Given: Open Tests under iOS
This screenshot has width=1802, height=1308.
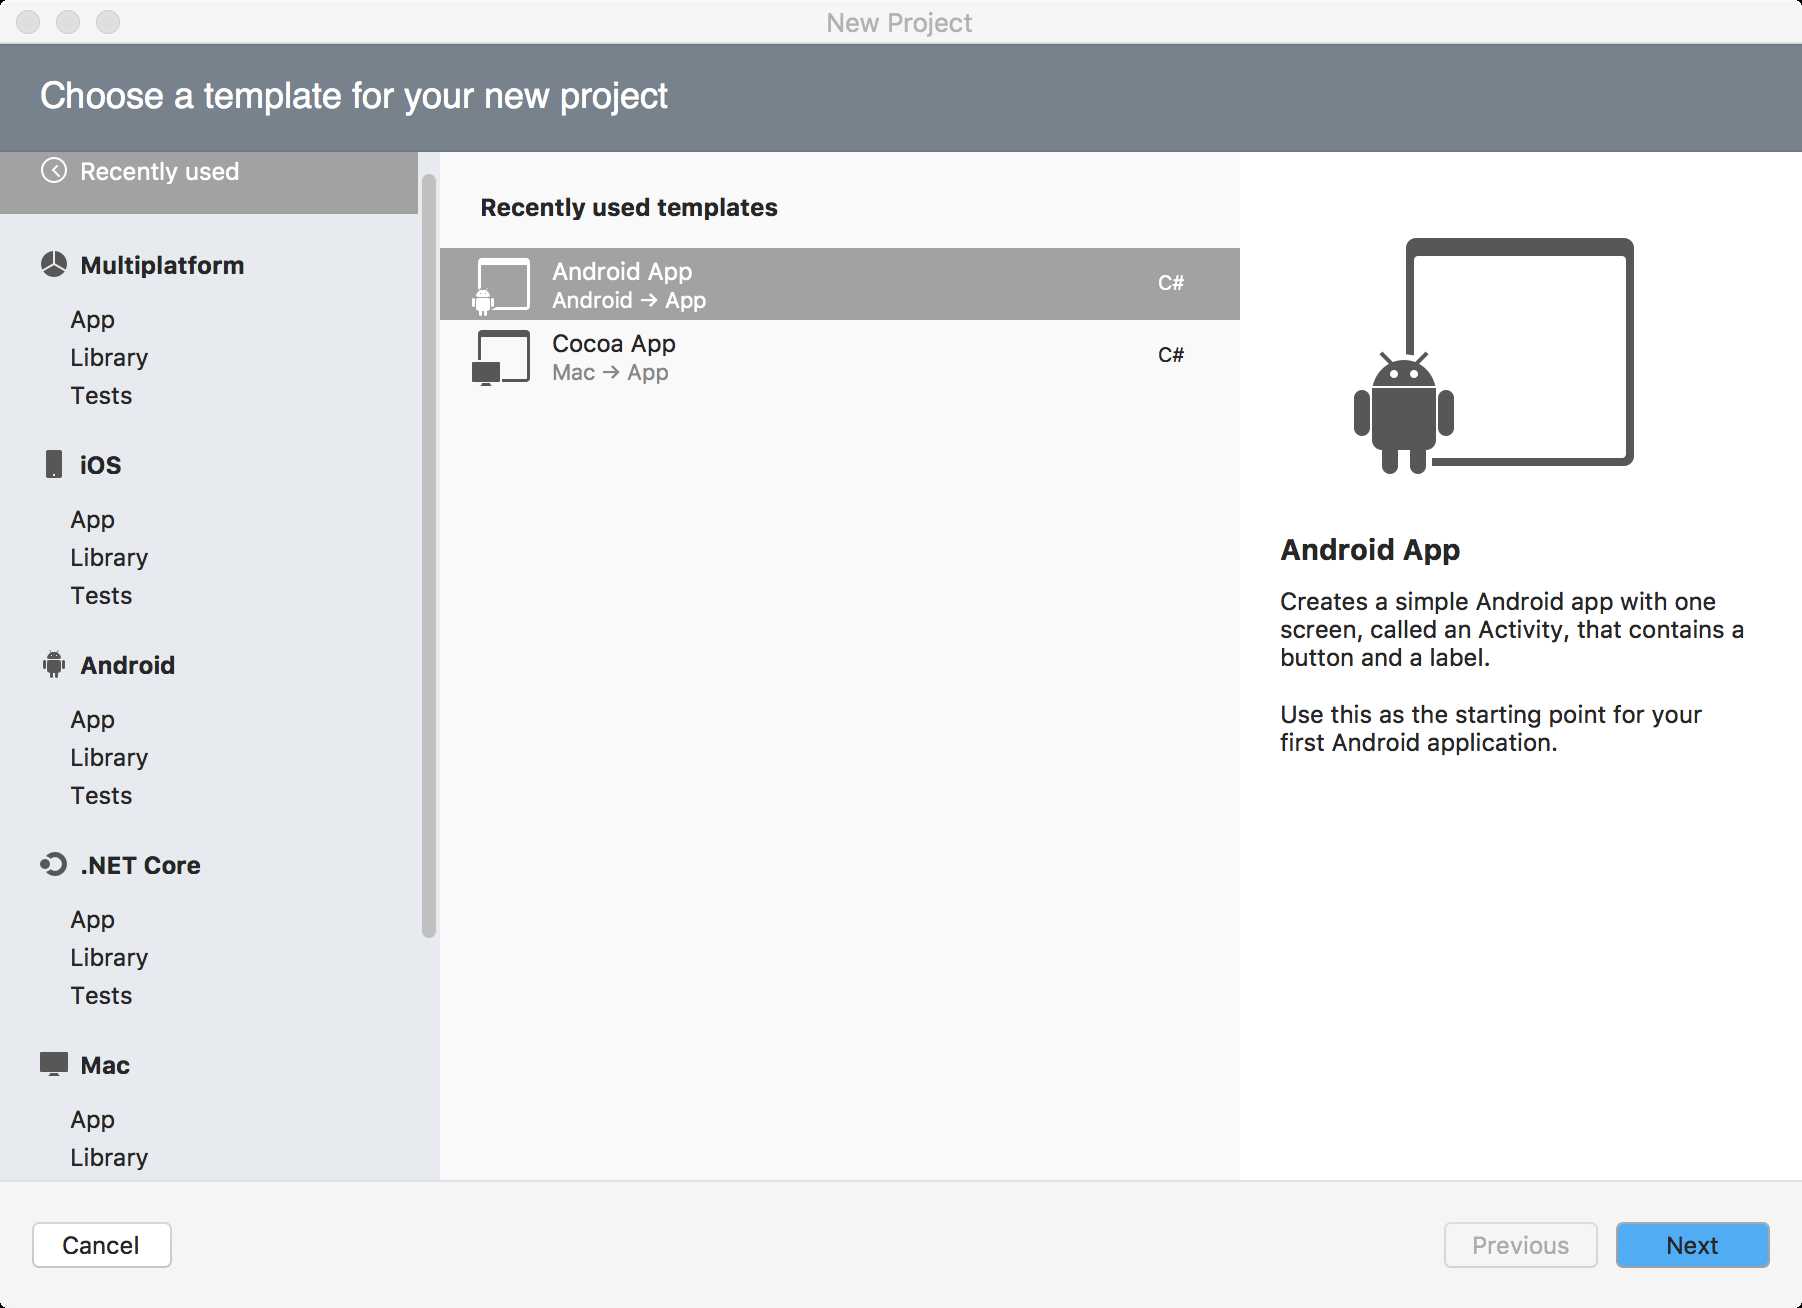Looking at the screenshot, I should click(101, 596).
